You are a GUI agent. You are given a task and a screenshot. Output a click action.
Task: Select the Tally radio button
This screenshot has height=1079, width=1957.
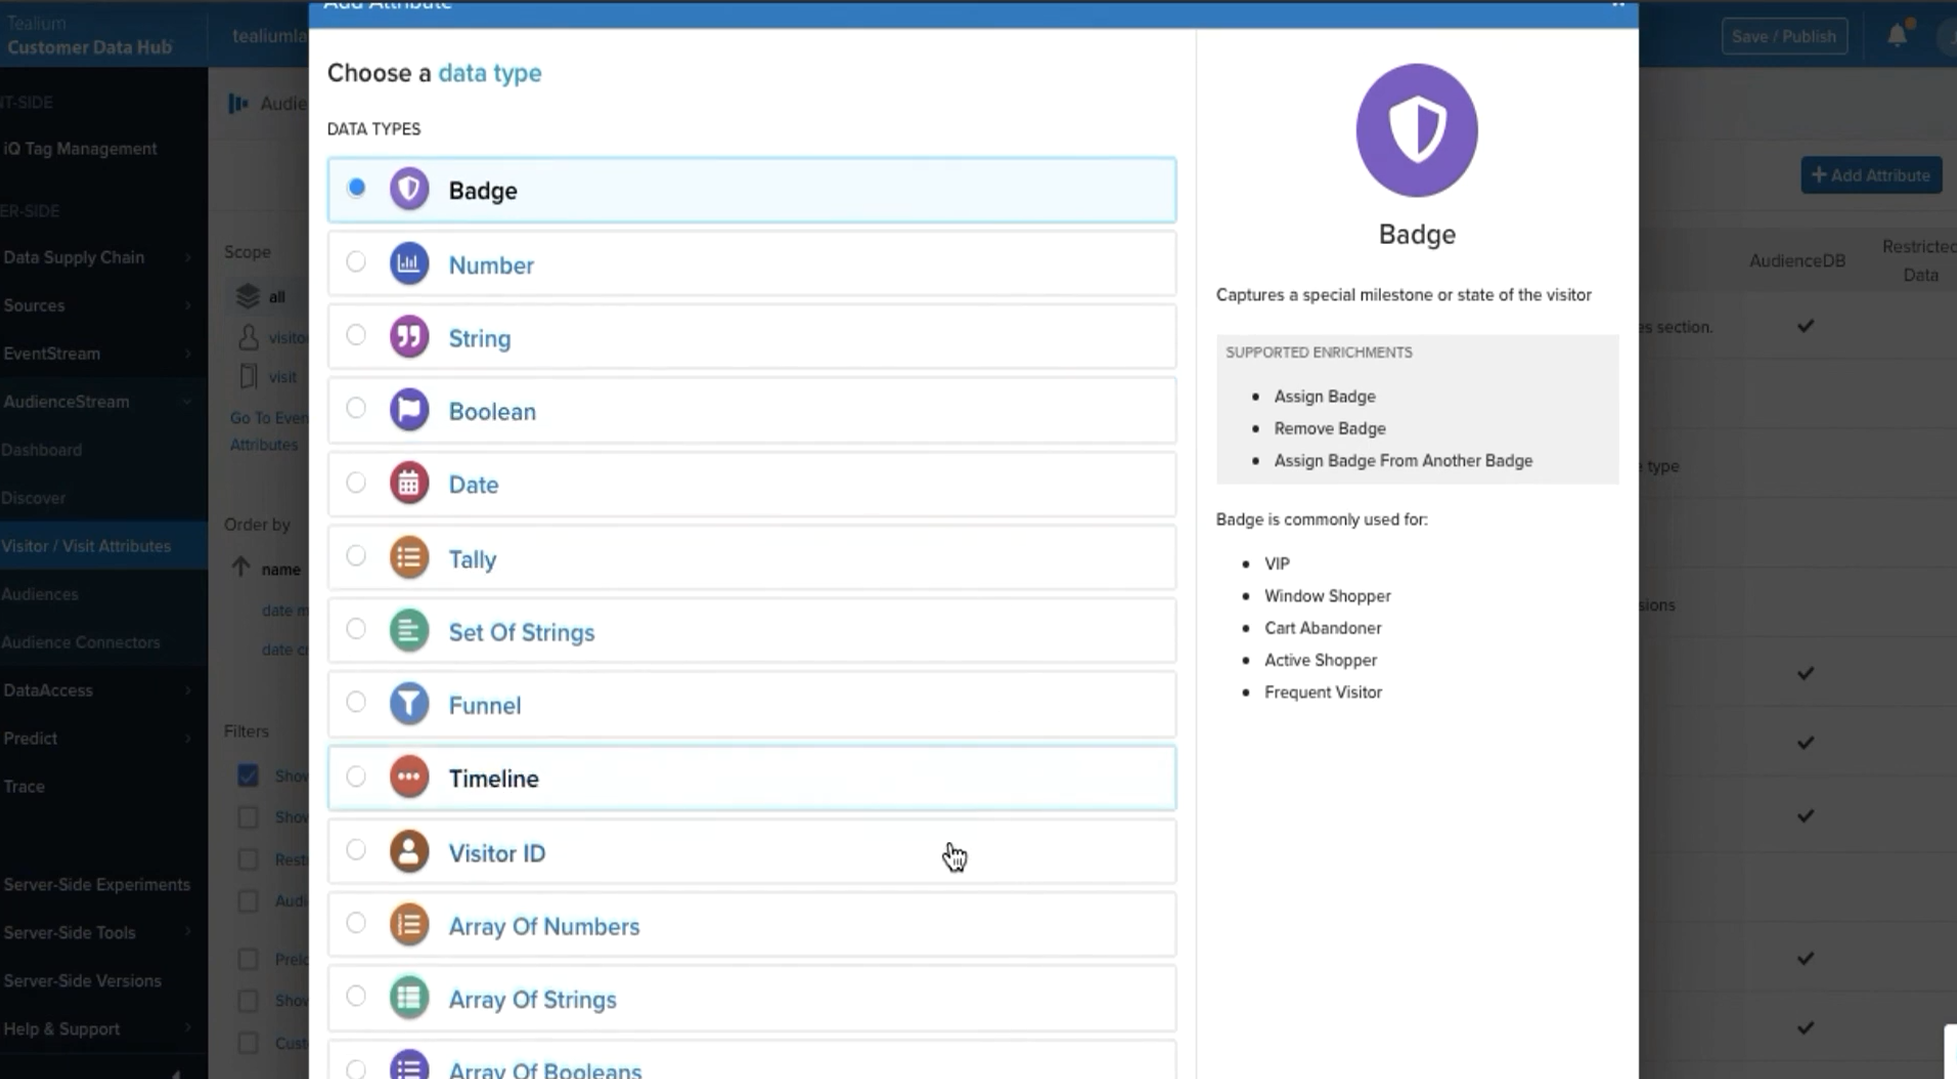click(356, 556)
